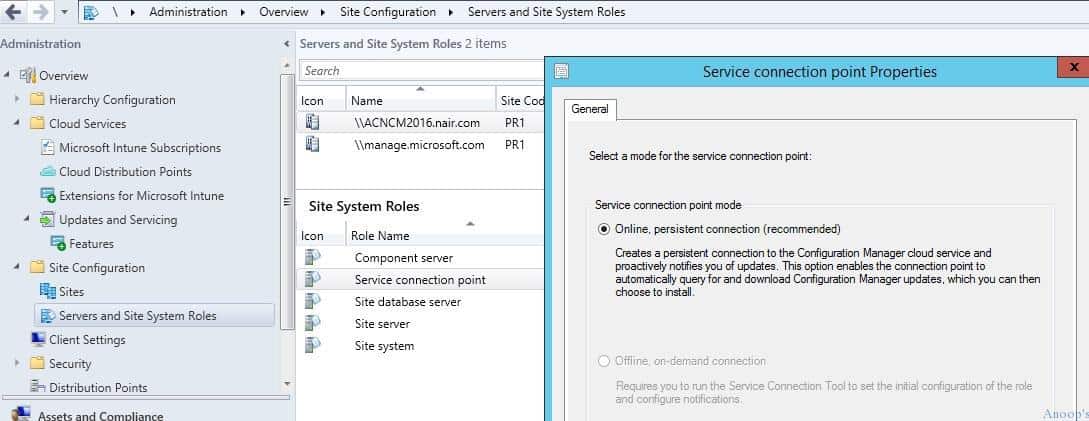
Task: Open Microsoft Intune Subscriptions node
Action: point(140,147)
